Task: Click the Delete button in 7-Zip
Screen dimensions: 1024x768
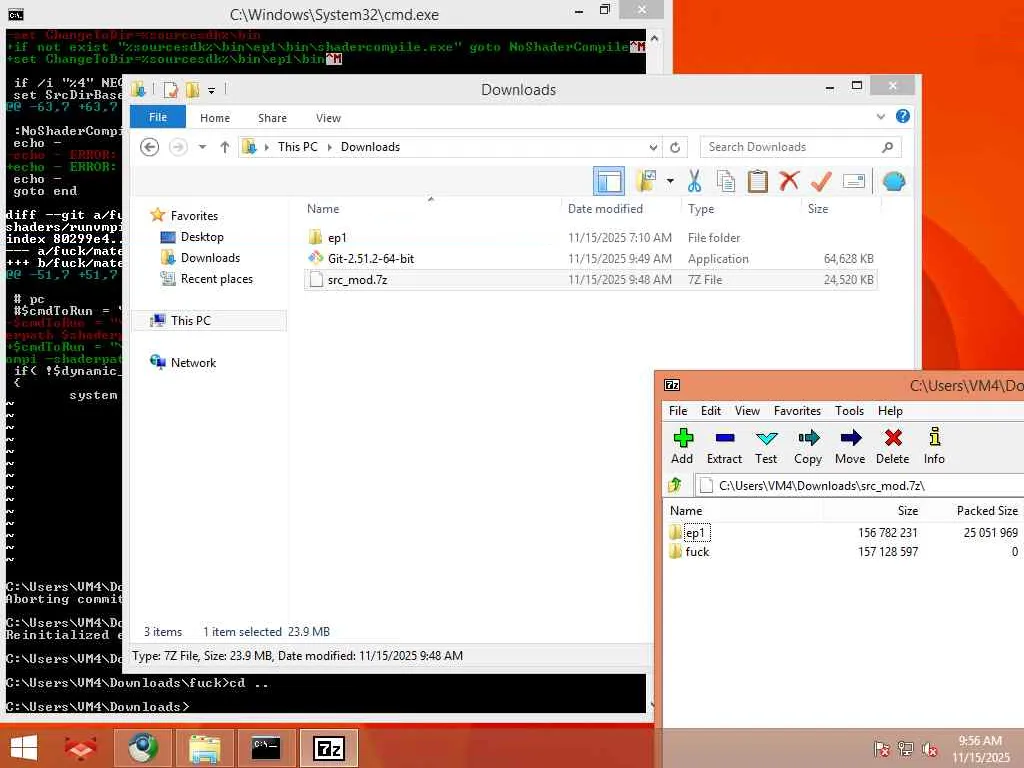Action: (x=893, y=447)
